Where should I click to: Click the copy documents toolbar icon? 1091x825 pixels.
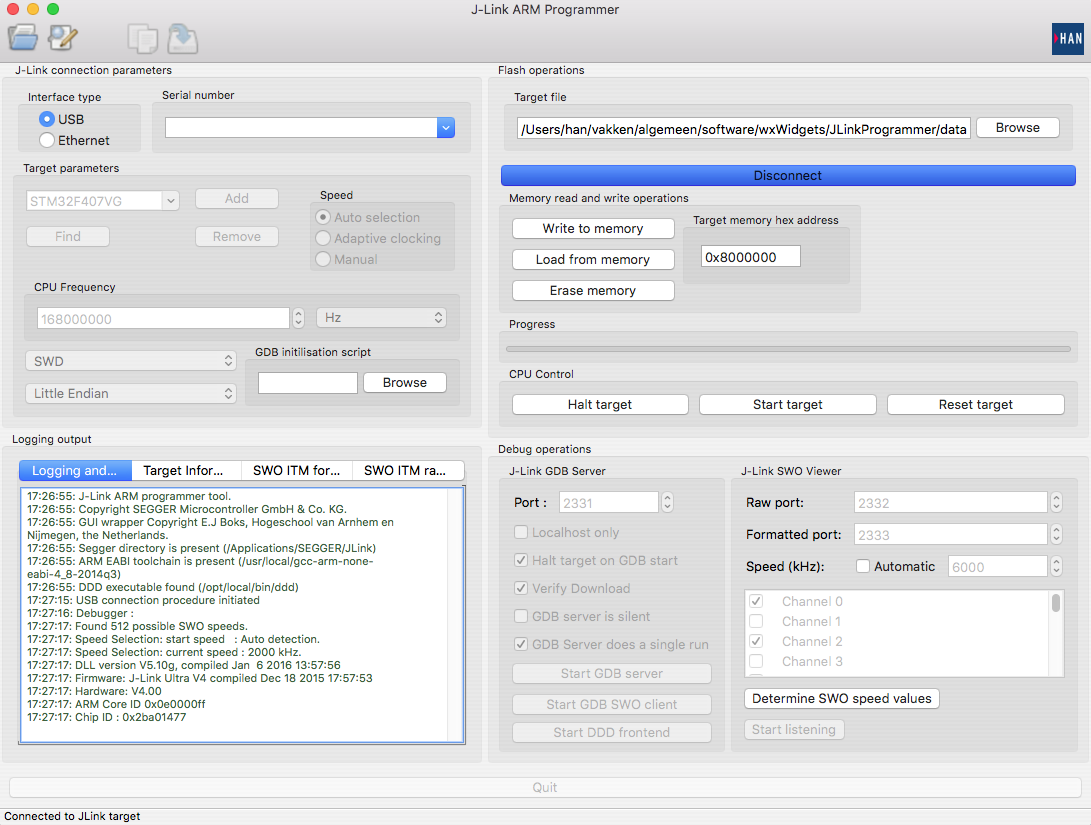coord(143,38)
